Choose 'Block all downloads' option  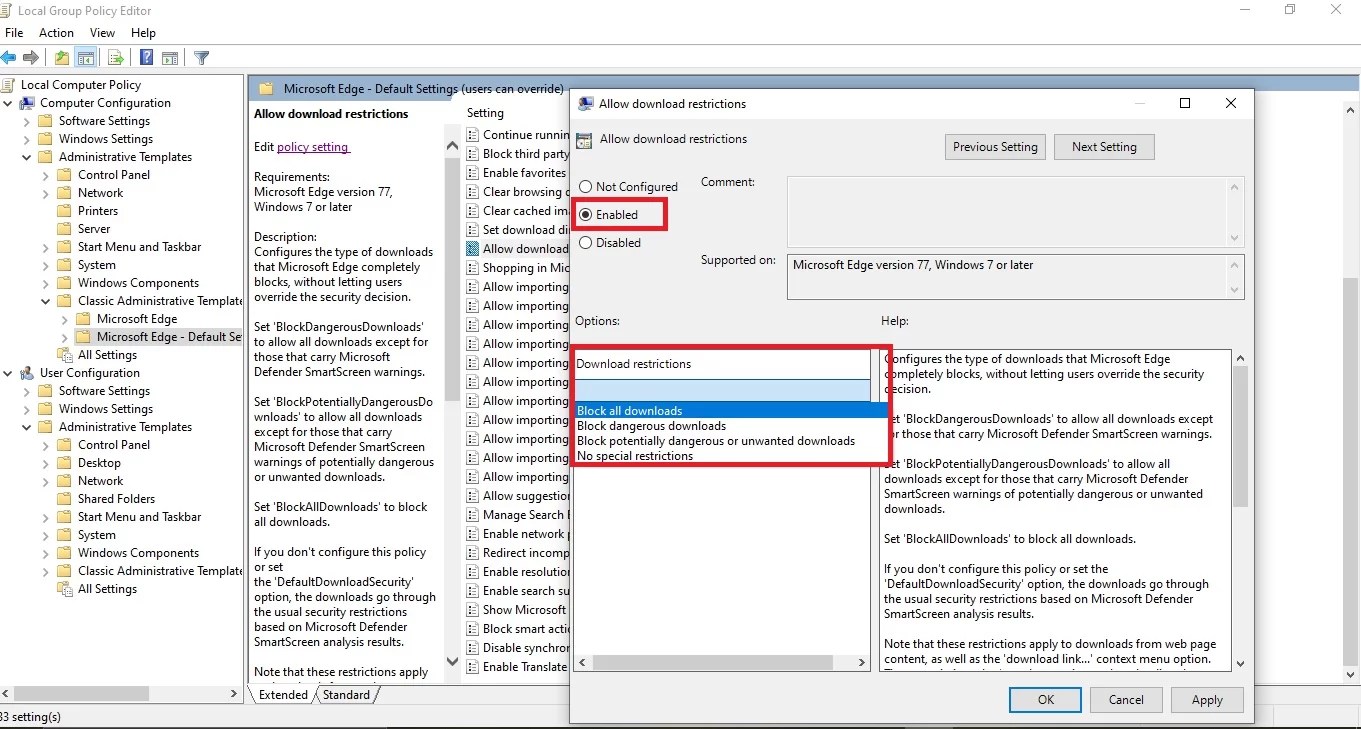click(731, 411)
